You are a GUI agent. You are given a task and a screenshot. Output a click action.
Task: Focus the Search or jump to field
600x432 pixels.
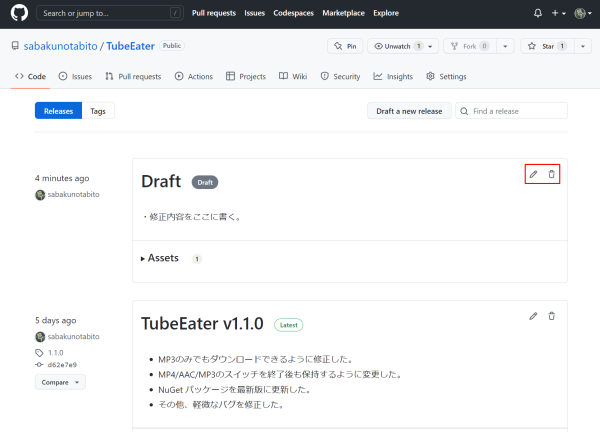coord(110,13)
